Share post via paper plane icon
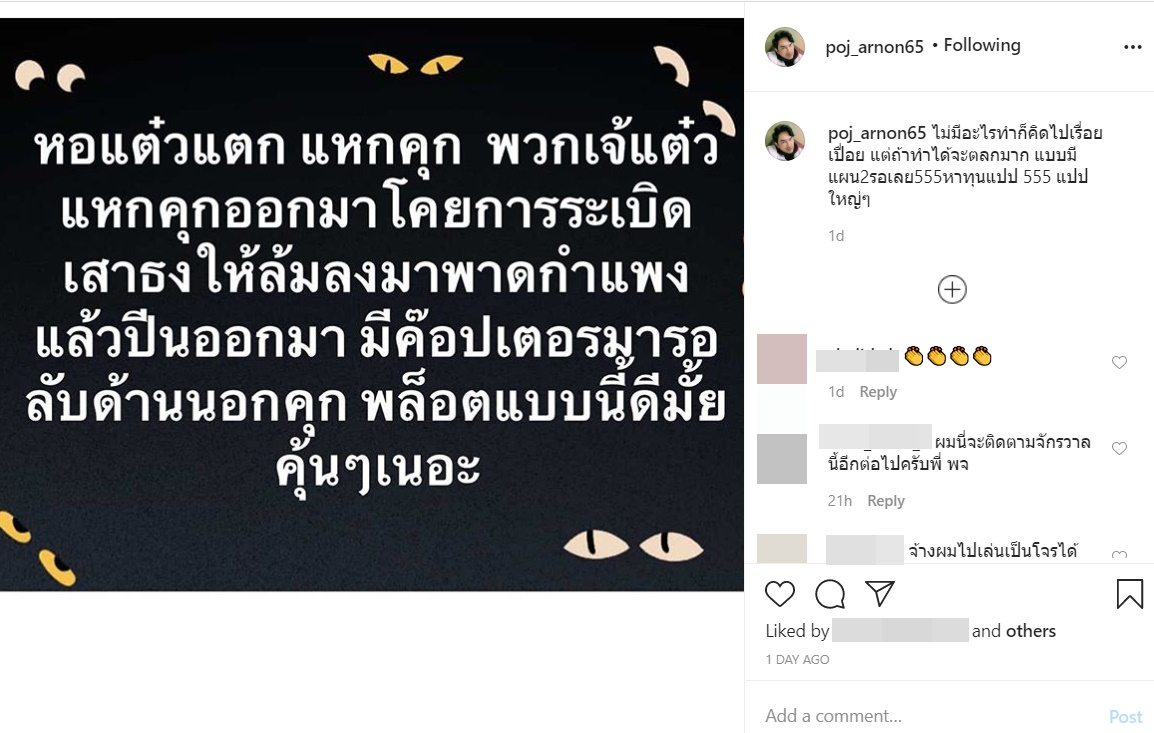 tap(879, 593)
